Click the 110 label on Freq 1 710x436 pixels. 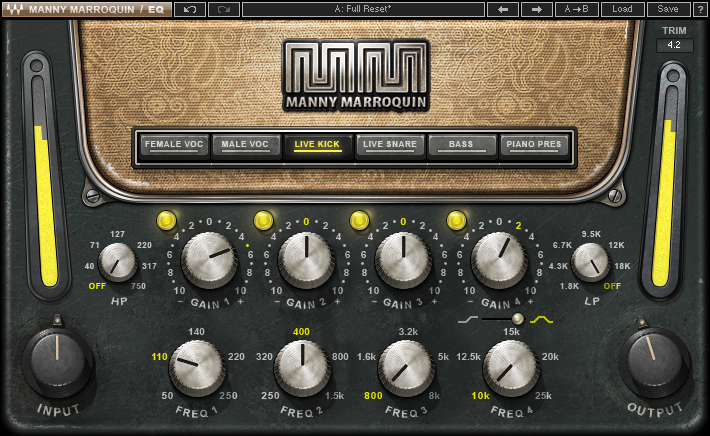[x=159, y=357]
